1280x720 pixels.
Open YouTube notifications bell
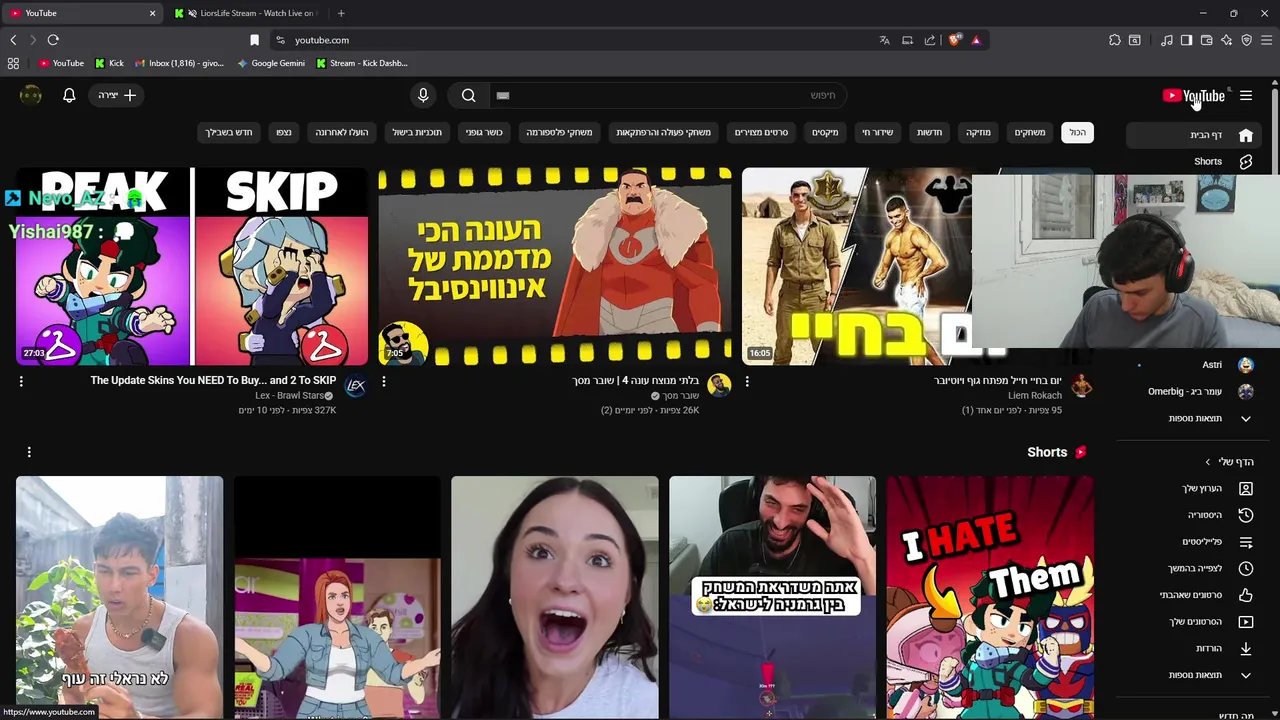pos(69,95)
